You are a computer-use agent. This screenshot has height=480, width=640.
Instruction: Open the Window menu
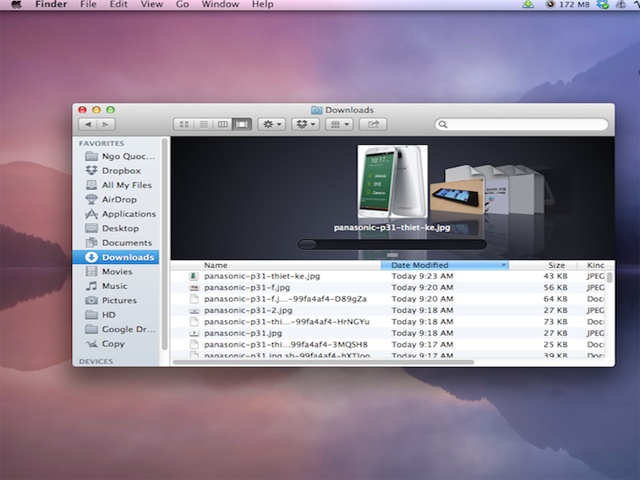[x=220, y=4]
